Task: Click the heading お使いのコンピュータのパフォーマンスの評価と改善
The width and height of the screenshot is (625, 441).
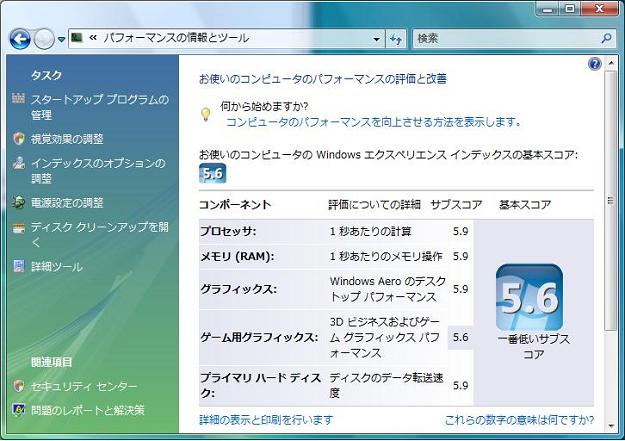Action: click(322, 79)
